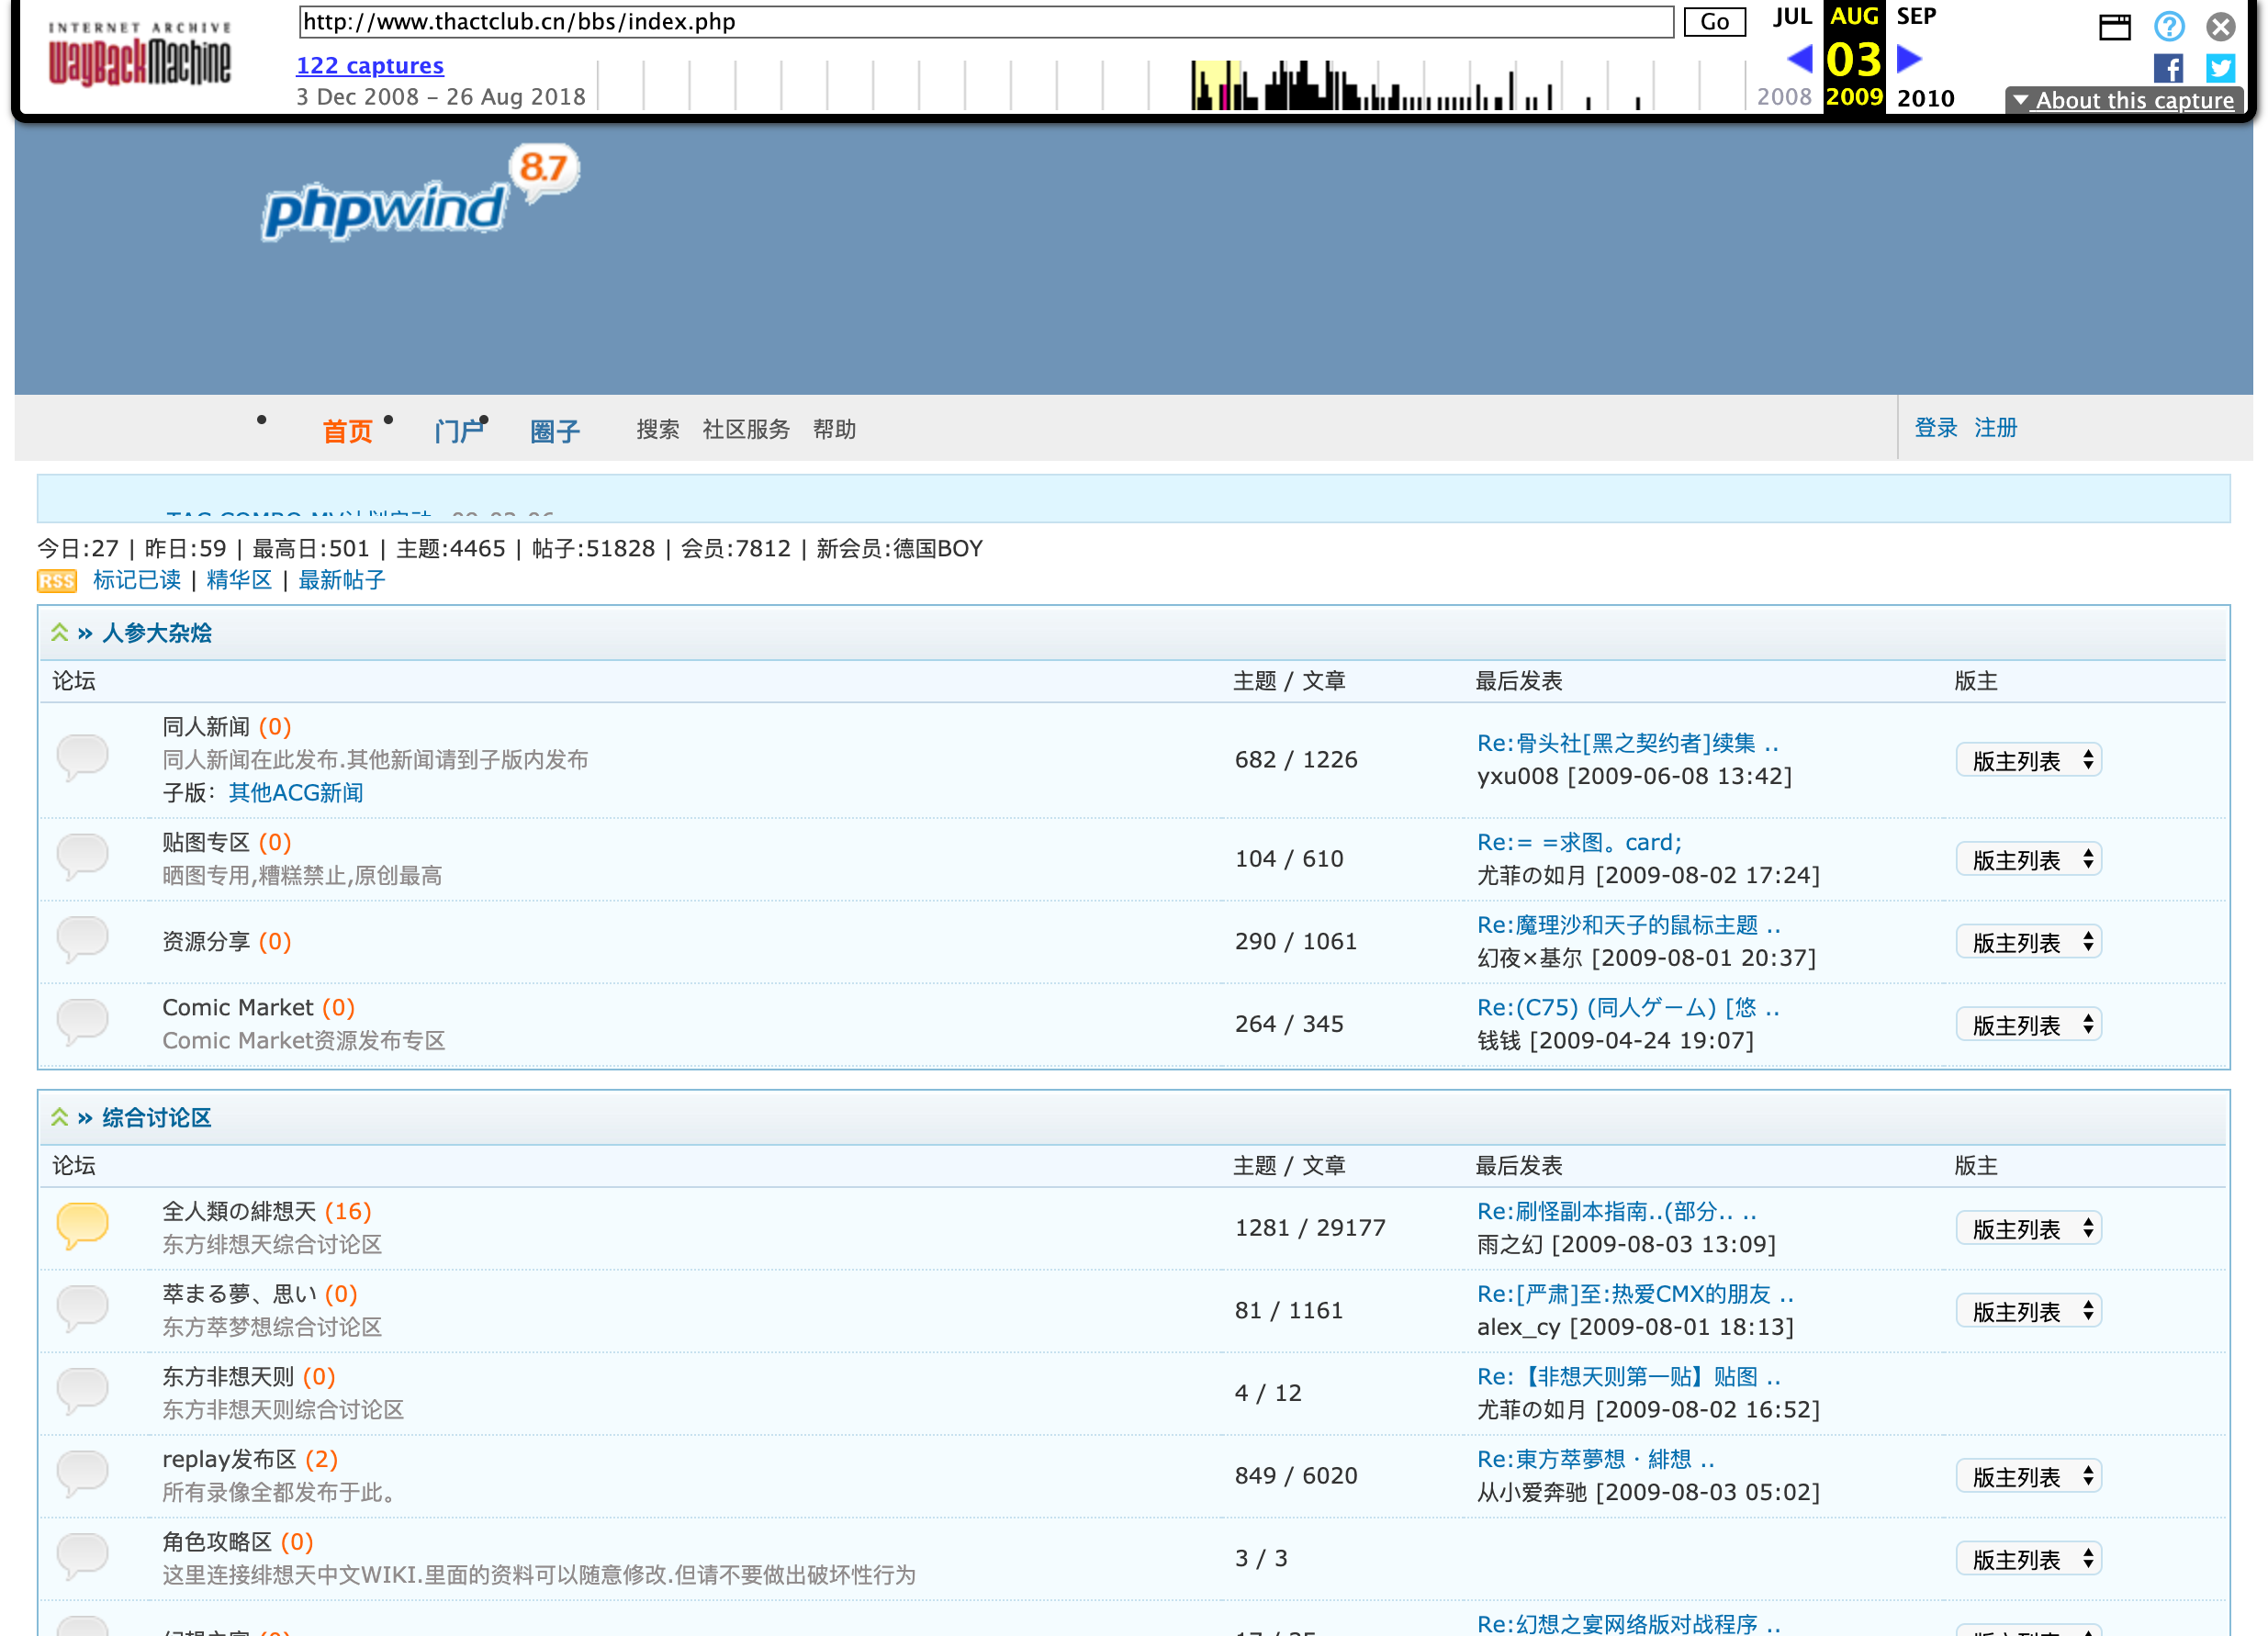Select the 圈子 navigation tab
Viewport: 2268px width, 1636px height.
point(555,431)
